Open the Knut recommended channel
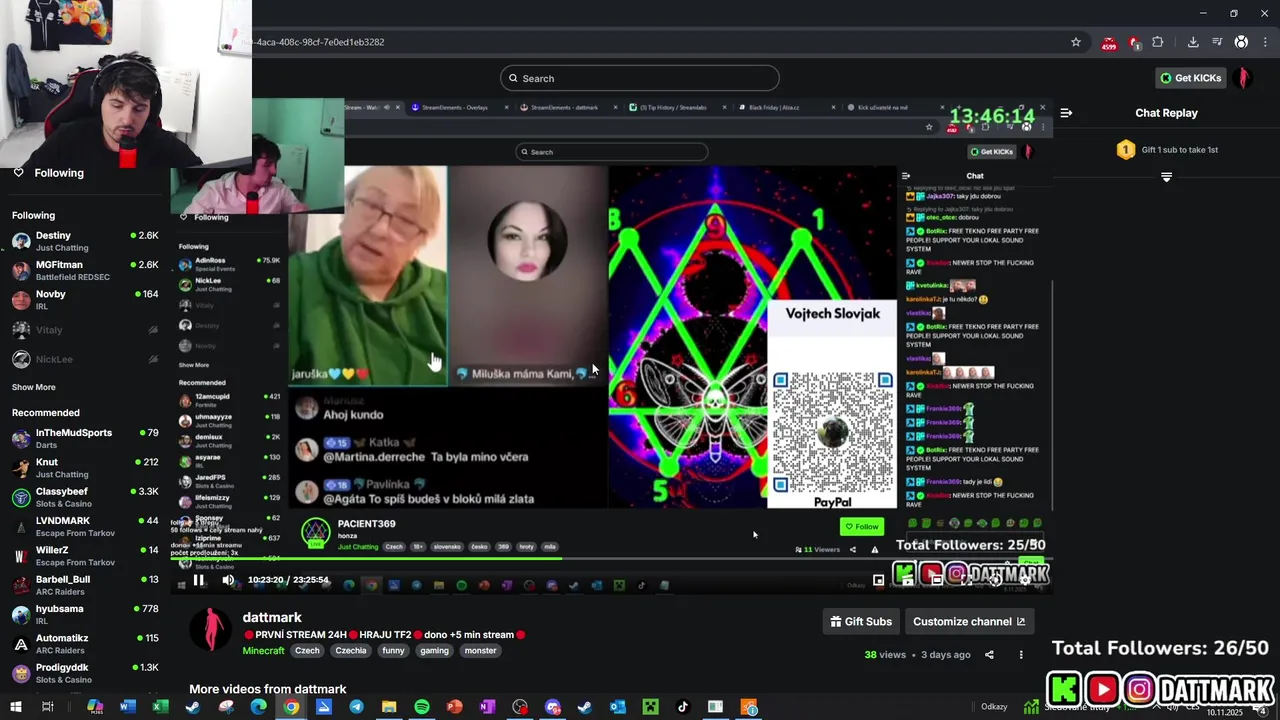The image size is (1280, 720). (85, 468)
